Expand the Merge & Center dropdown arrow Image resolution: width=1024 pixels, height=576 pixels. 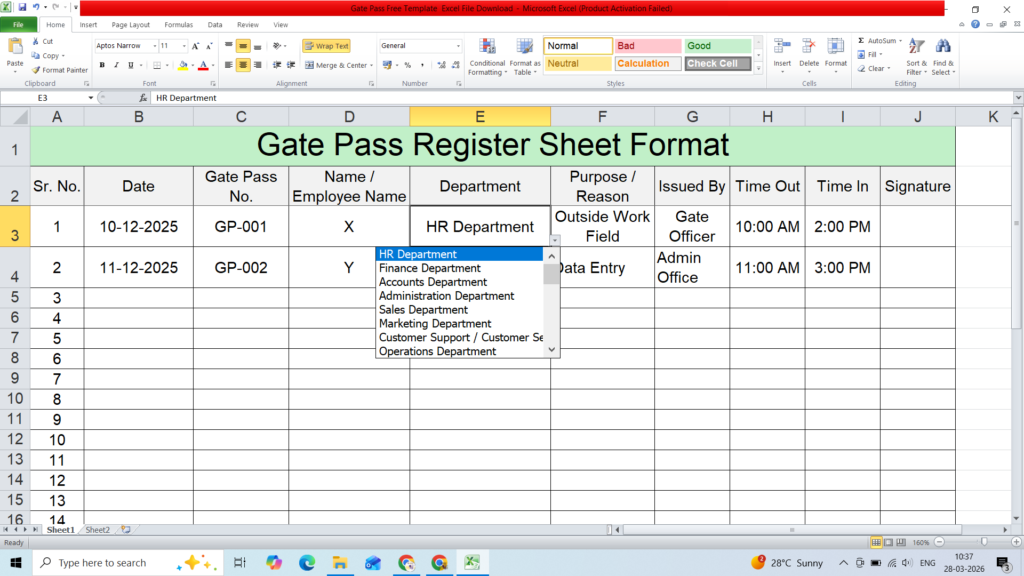click(x=372, y=65)
